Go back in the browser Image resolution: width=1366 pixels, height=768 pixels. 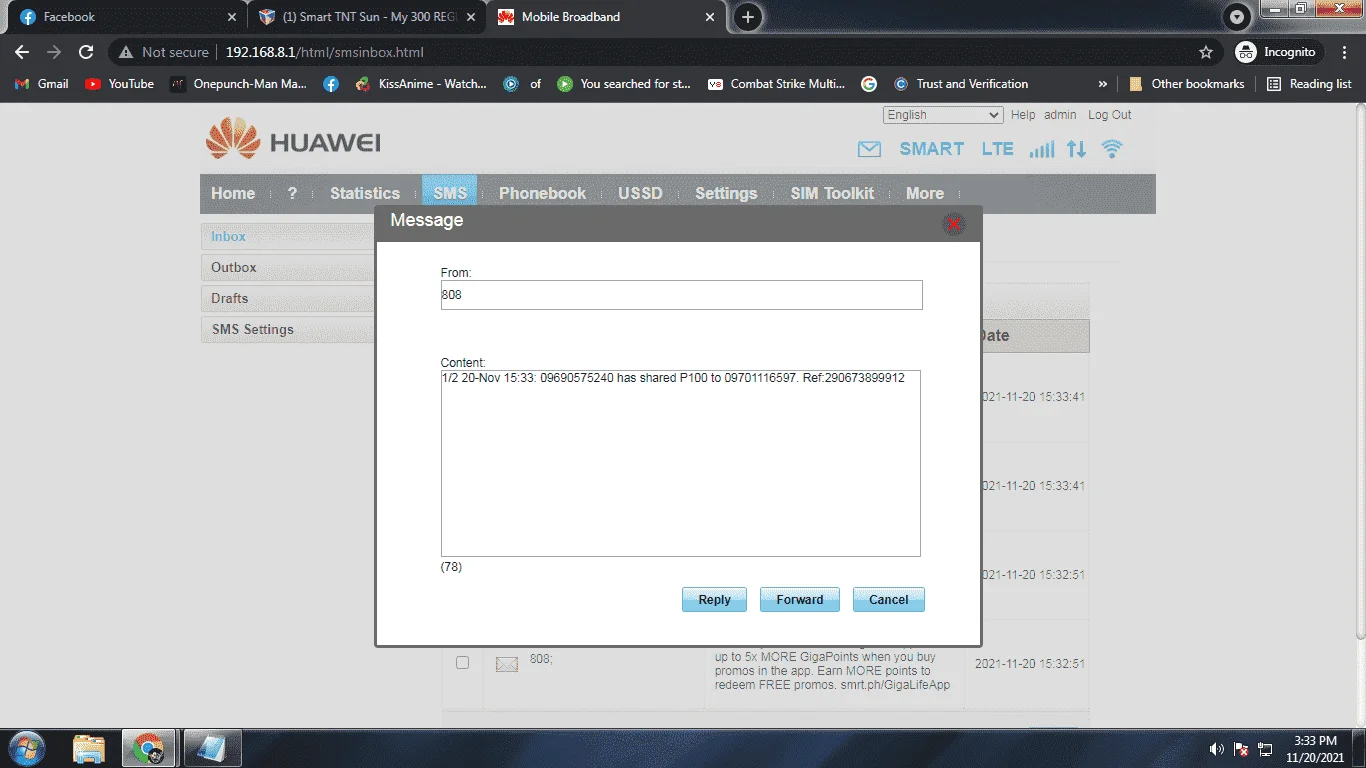pyautogui.click(x=22, y=52)
